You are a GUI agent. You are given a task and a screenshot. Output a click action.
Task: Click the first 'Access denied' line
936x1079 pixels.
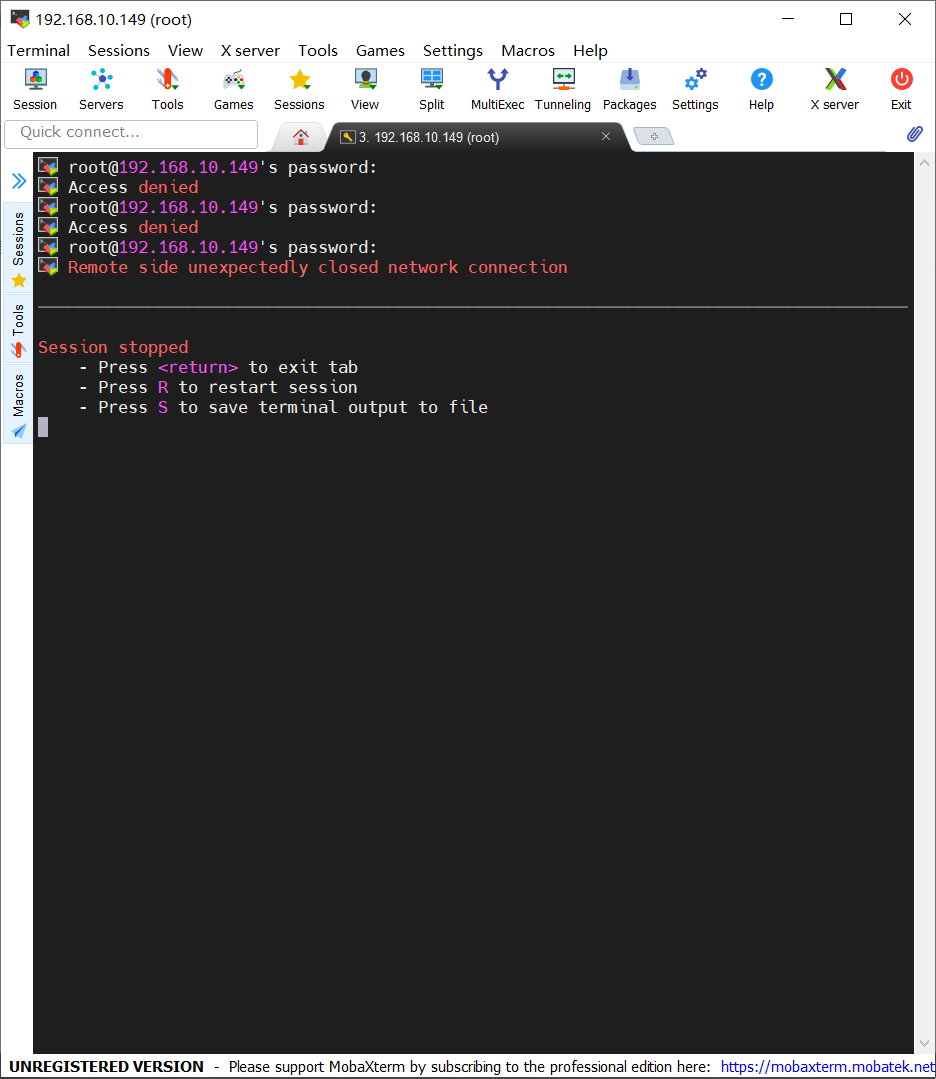pos(133,187)
